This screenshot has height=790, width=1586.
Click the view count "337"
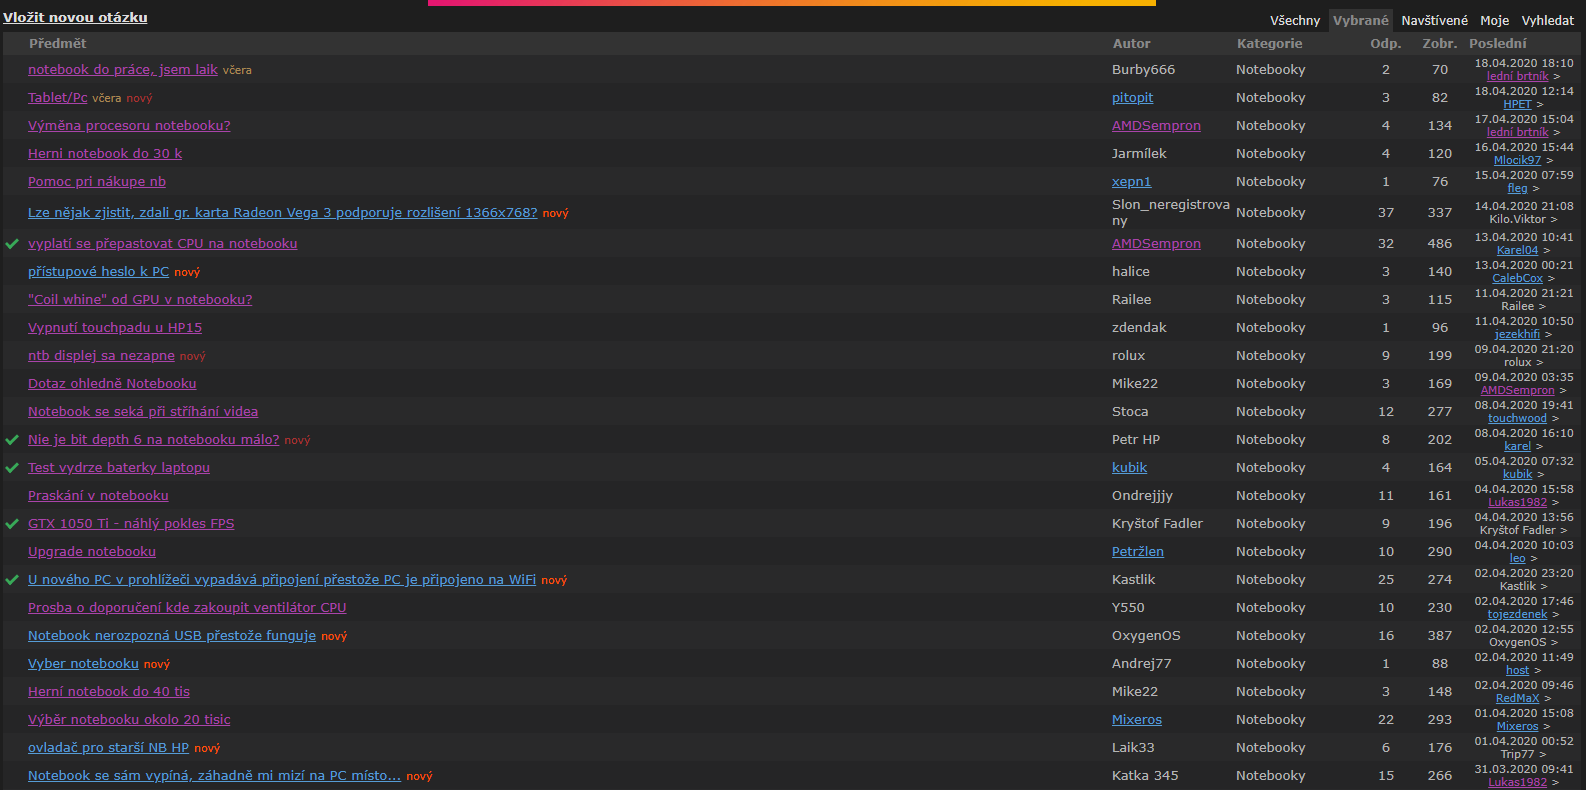(x=1440, y=213)
